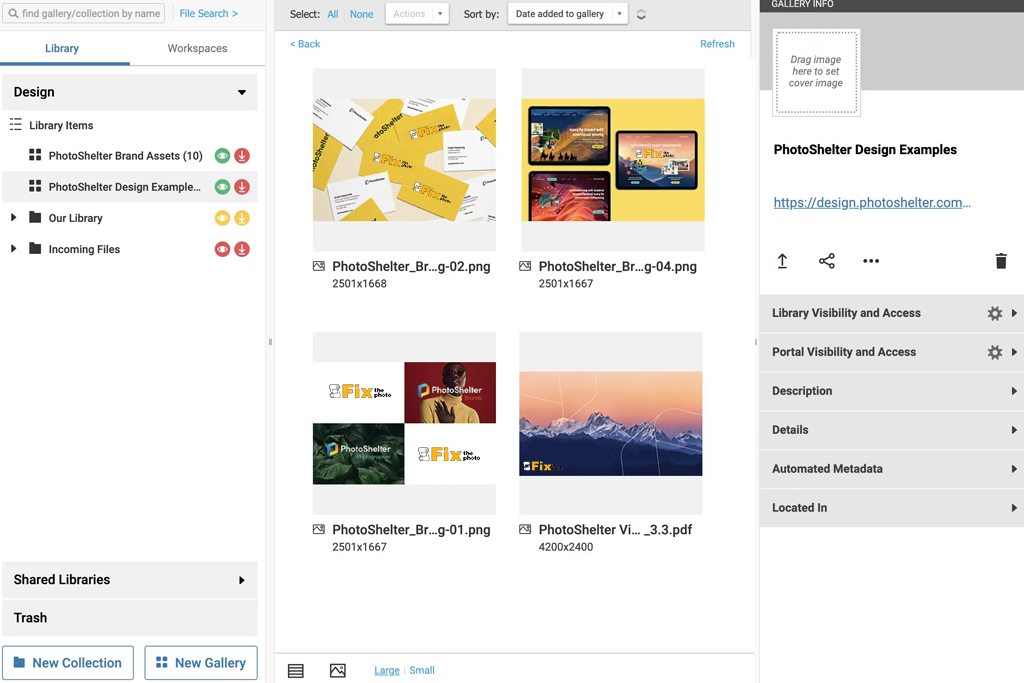Image resolution: width=1024 pixels, height=683 pixels.
Task: Click the New Gallery button
Action: click(x=201, y=663)
